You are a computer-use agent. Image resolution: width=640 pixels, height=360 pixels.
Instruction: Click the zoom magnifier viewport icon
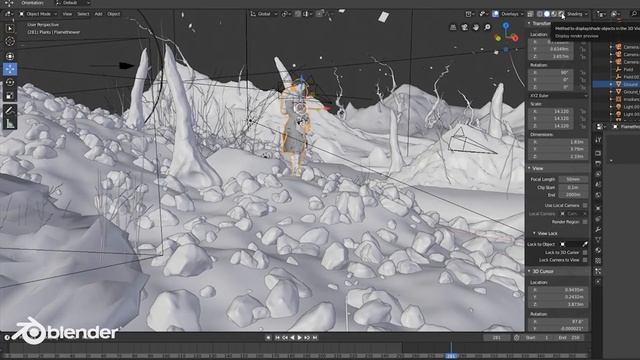(487, 27)
